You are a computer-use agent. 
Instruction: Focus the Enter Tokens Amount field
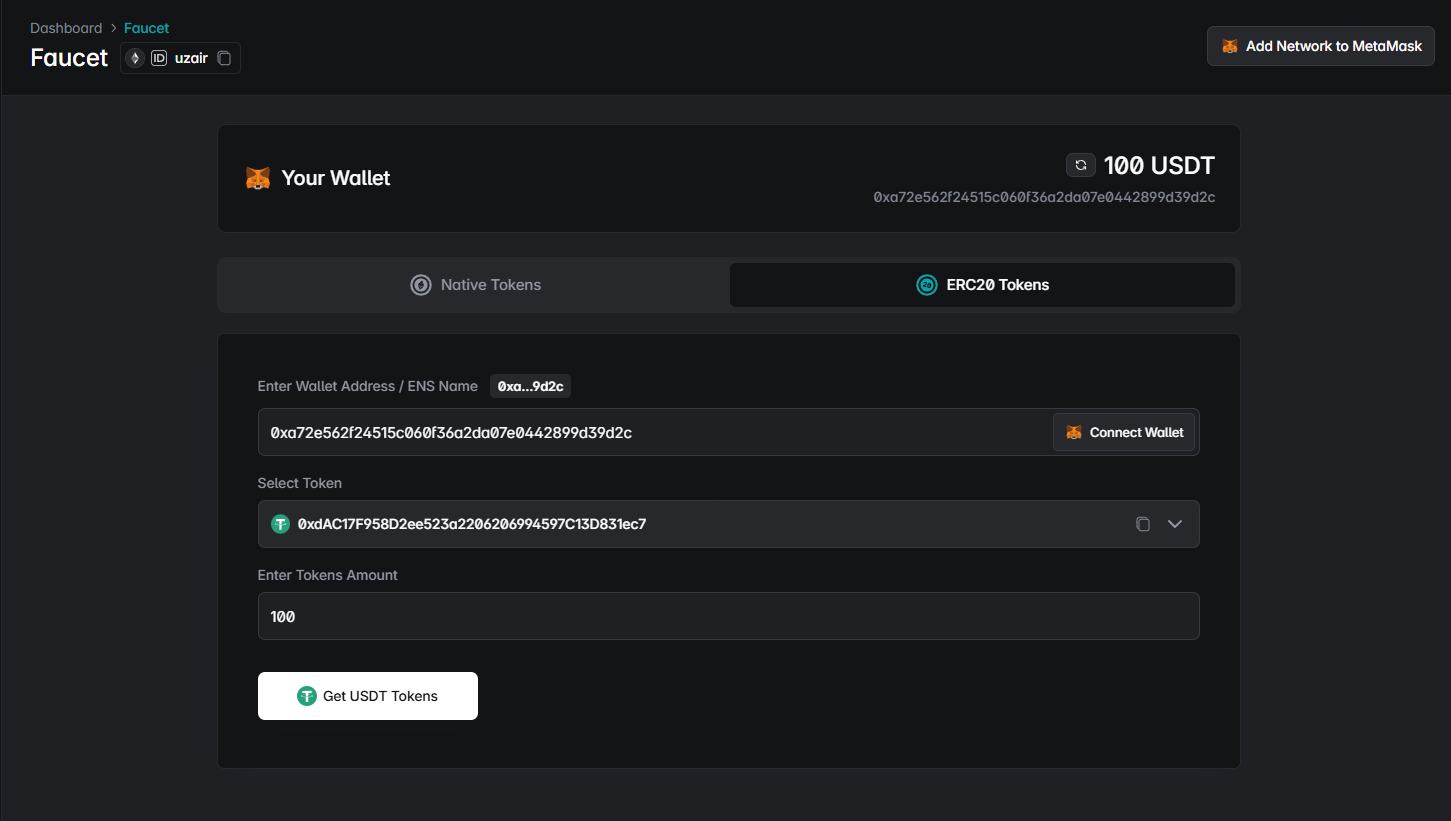[728, 616]
